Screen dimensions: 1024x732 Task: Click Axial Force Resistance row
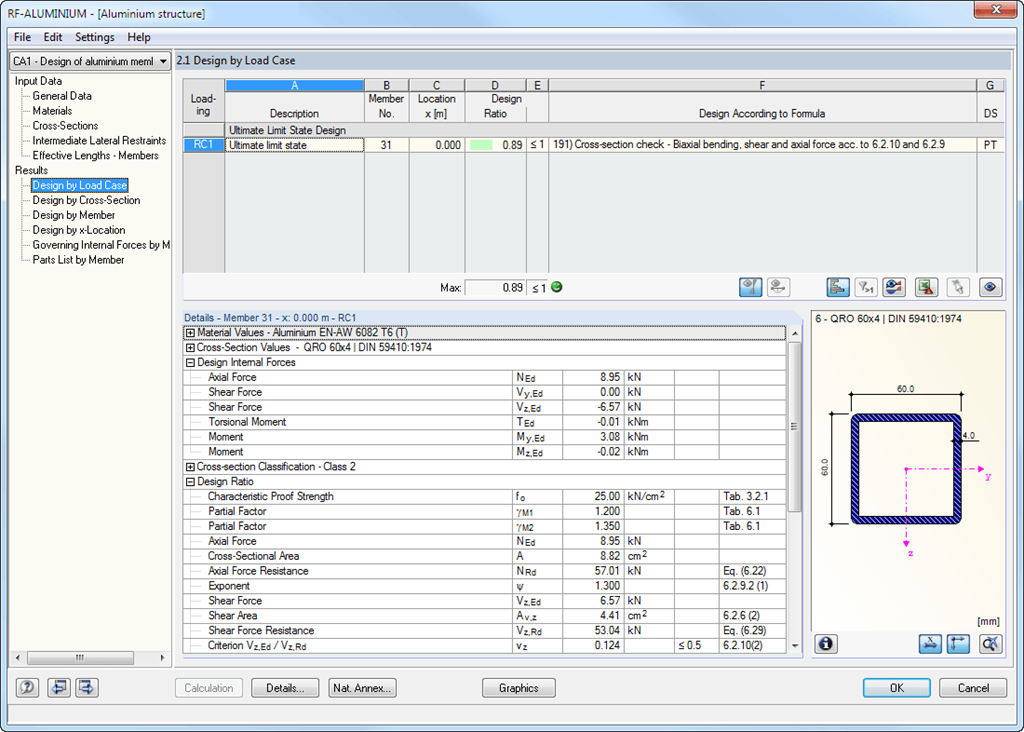[x=485, y=571]
